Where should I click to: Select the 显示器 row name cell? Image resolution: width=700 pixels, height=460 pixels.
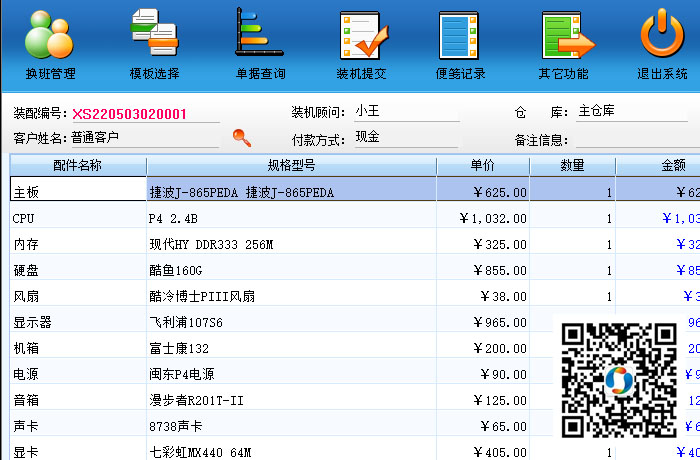78,318
